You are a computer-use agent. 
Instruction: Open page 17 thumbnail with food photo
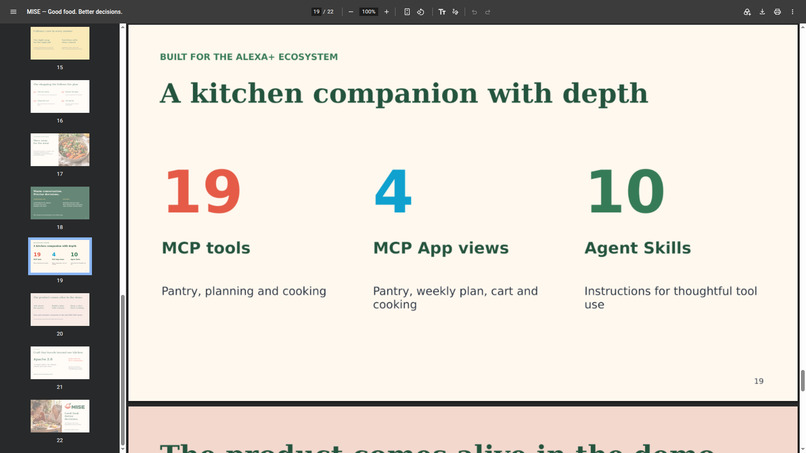click(60, 150)
